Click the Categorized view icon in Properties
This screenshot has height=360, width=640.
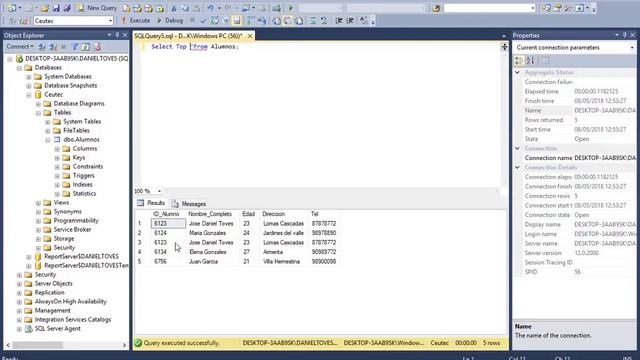(x=519, y=60)
